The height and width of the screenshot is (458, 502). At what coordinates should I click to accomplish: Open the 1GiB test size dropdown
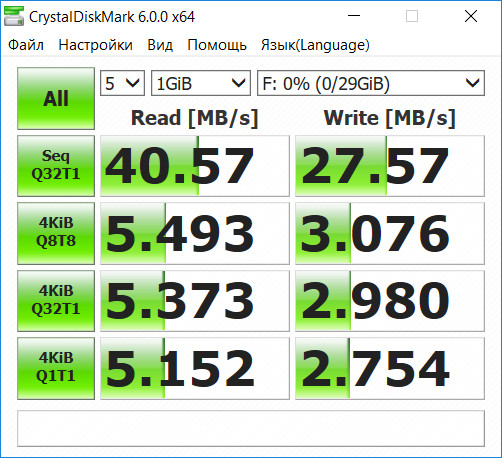coord(201,83)
